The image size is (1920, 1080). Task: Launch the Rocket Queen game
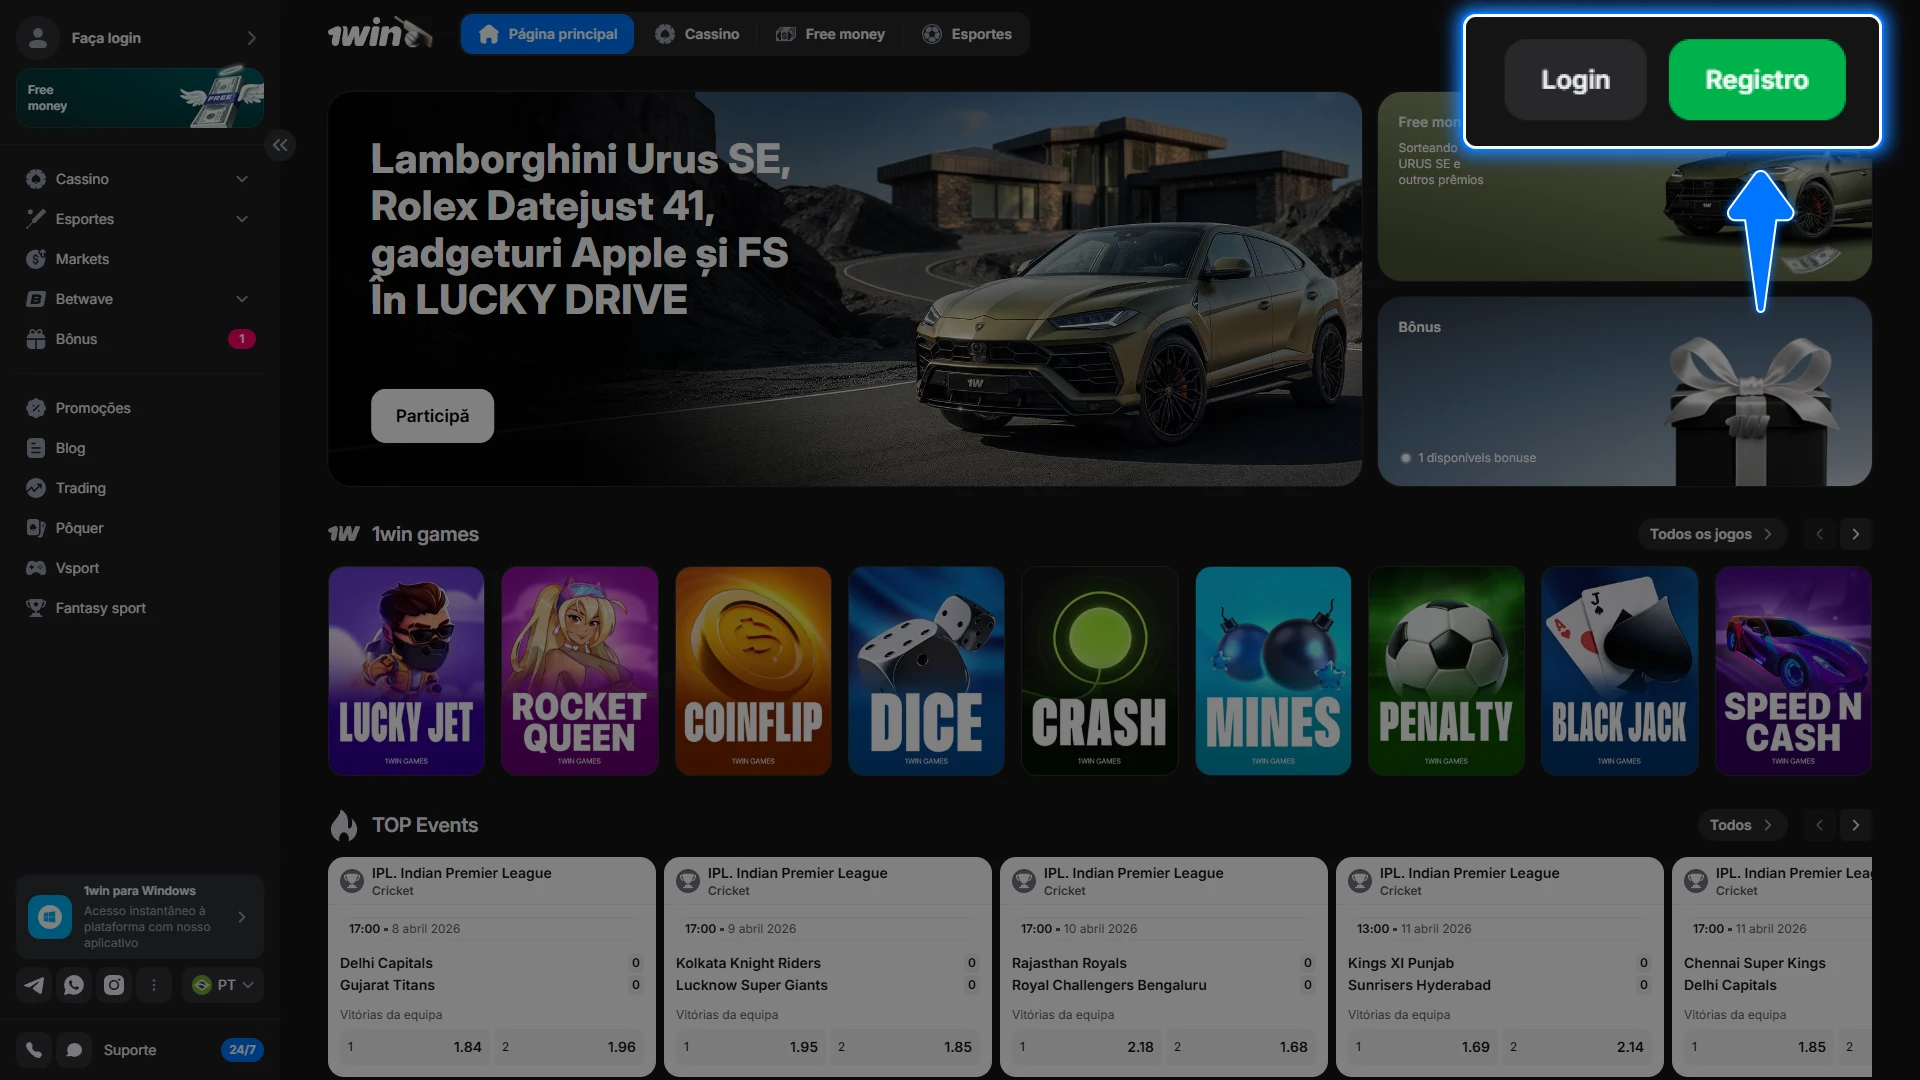[580, 671]
